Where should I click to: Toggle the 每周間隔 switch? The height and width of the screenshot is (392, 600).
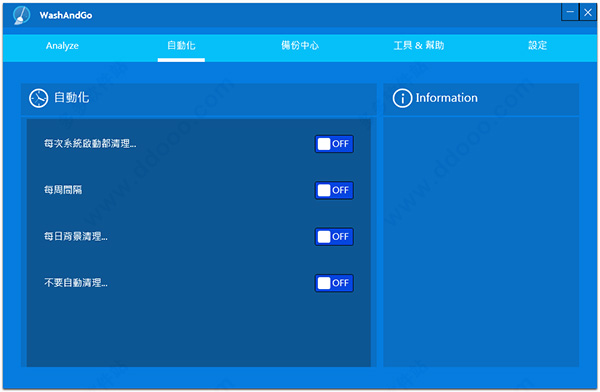pyautogui.click(x=334, y=190)
